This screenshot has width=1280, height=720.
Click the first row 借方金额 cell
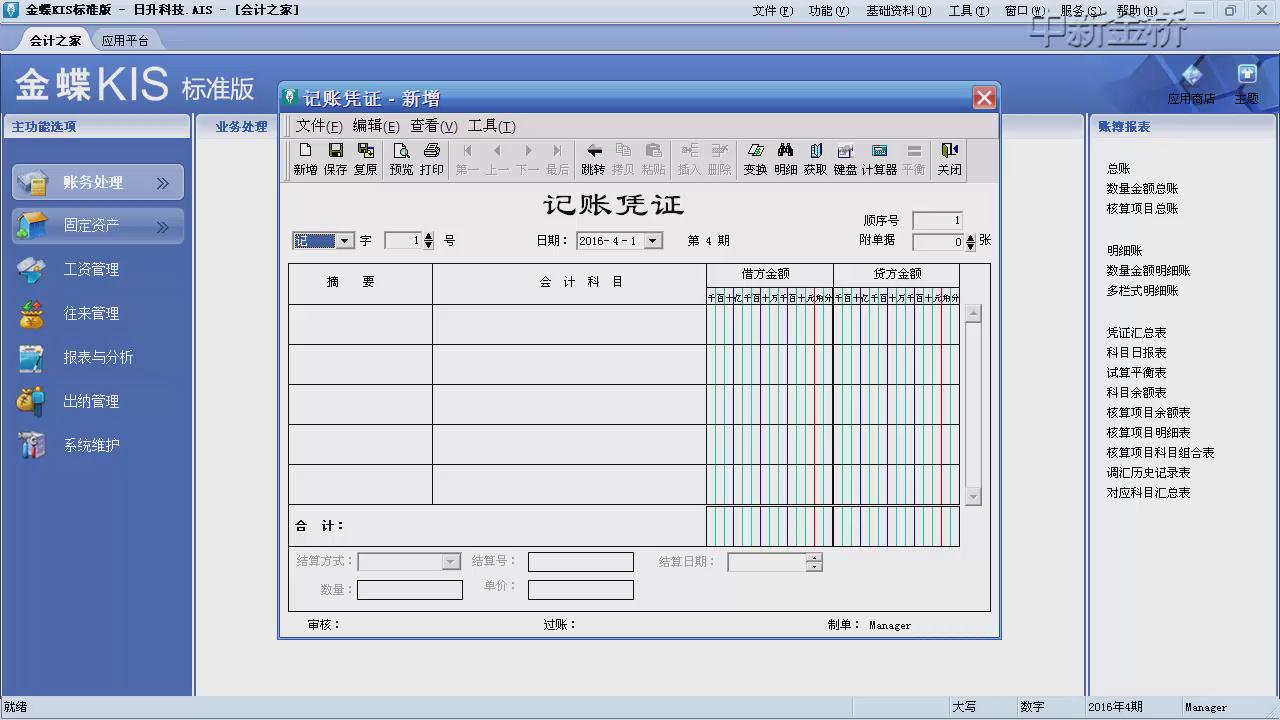click(769, 324)
